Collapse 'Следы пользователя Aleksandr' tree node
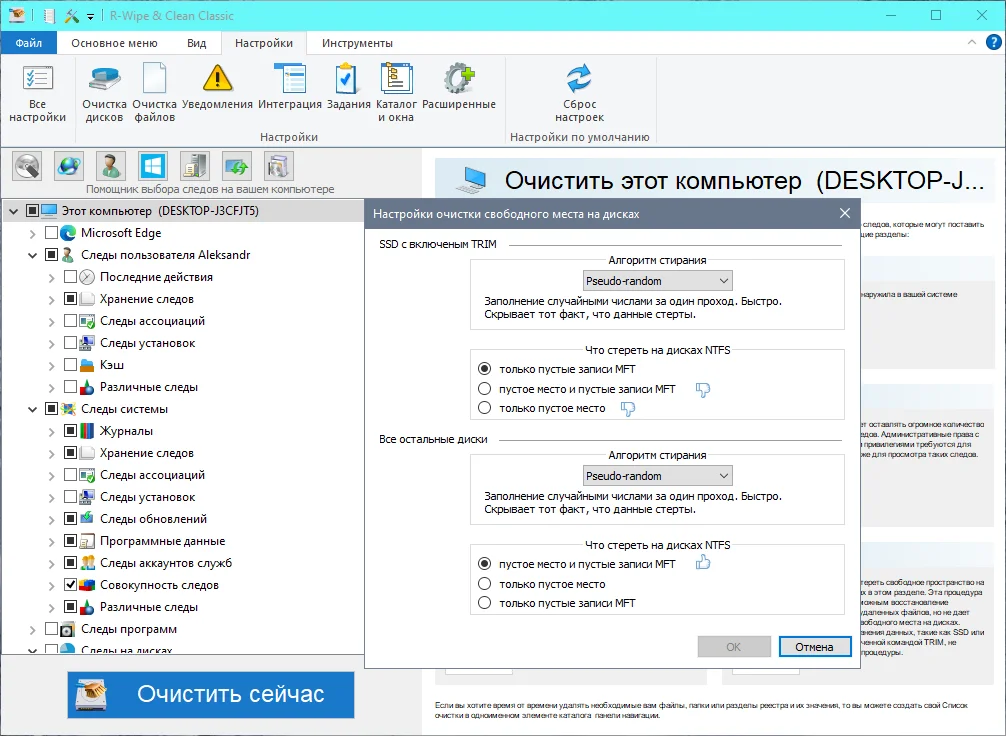 click(32, 255)
